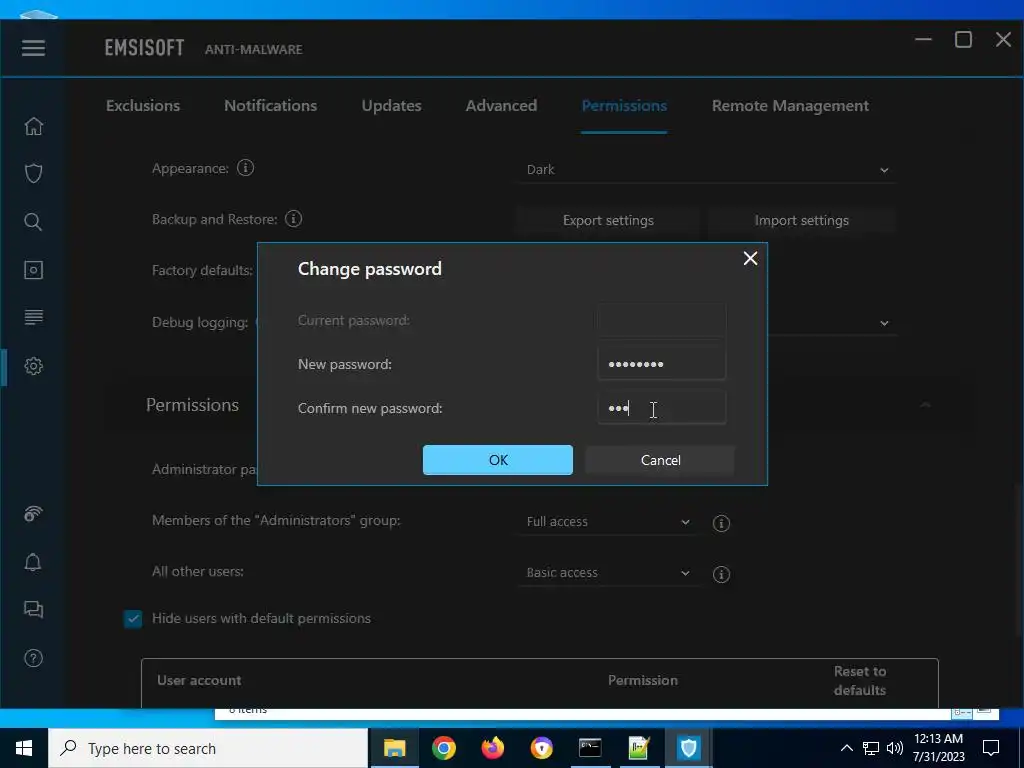Image resolution: width=1024 pixels, height=768 pixels.
Task: Switch to the Remote Management tab
Action: [x=790, y=106]
